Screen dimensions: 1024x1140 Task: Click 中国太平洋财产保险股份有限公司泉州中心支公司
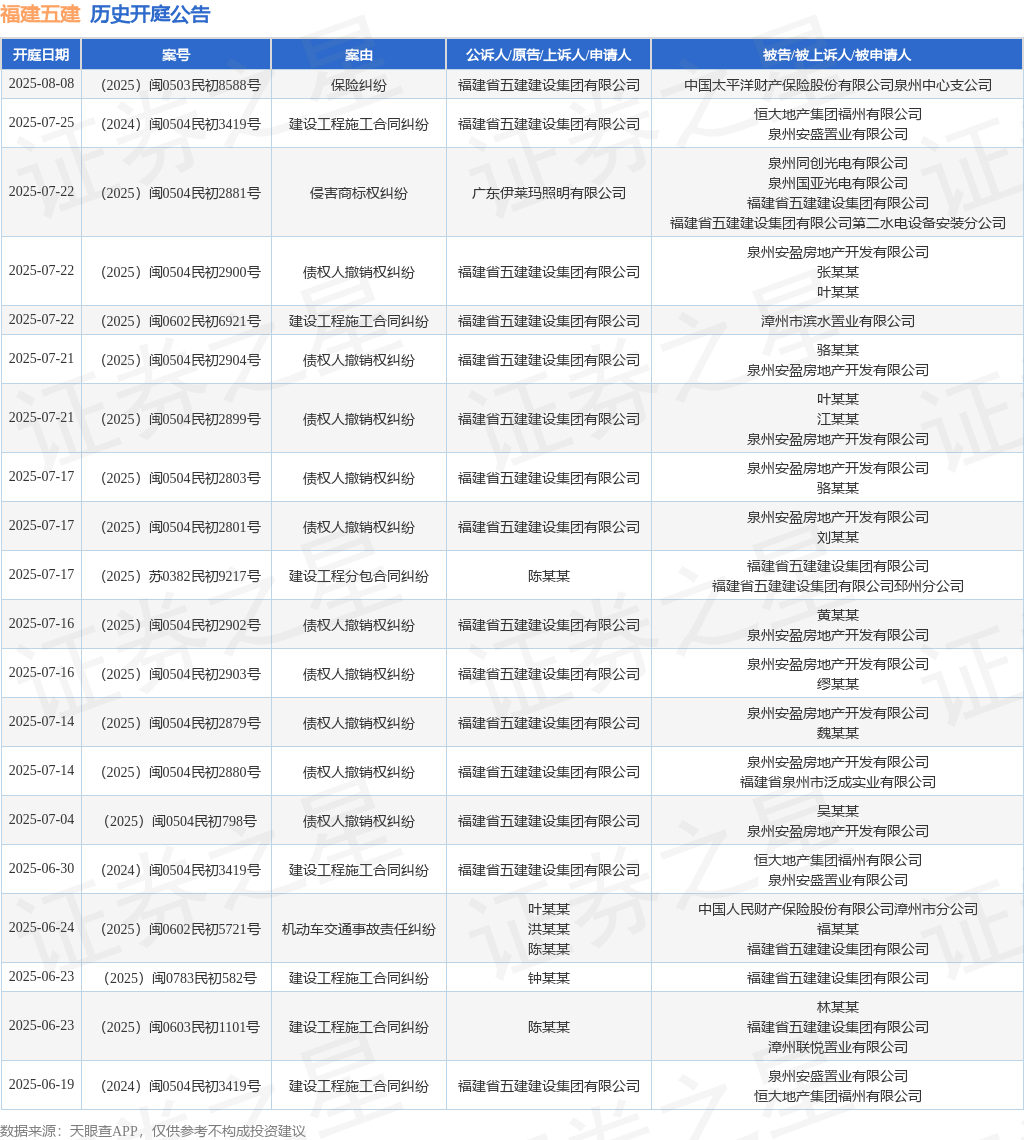coord(838,85)
